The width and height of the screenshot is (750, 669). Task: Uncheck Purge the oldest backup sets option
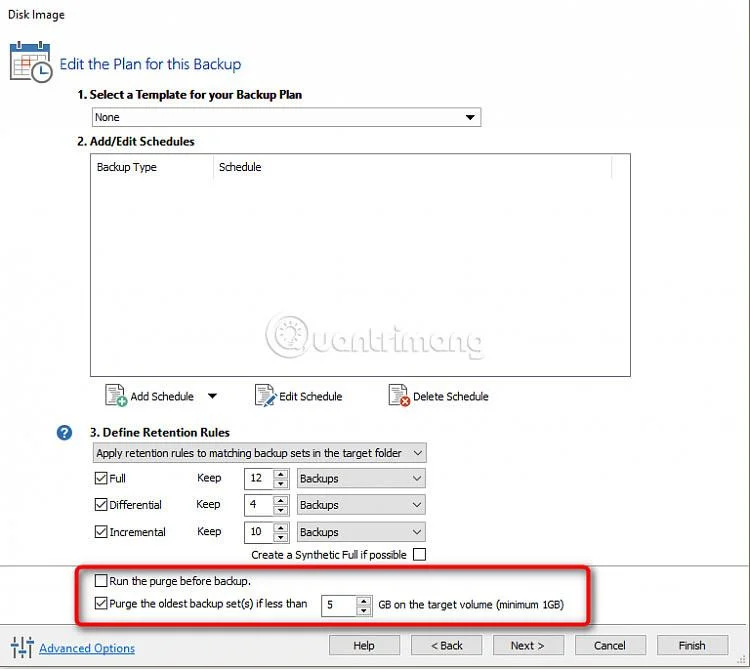point(100,603)
